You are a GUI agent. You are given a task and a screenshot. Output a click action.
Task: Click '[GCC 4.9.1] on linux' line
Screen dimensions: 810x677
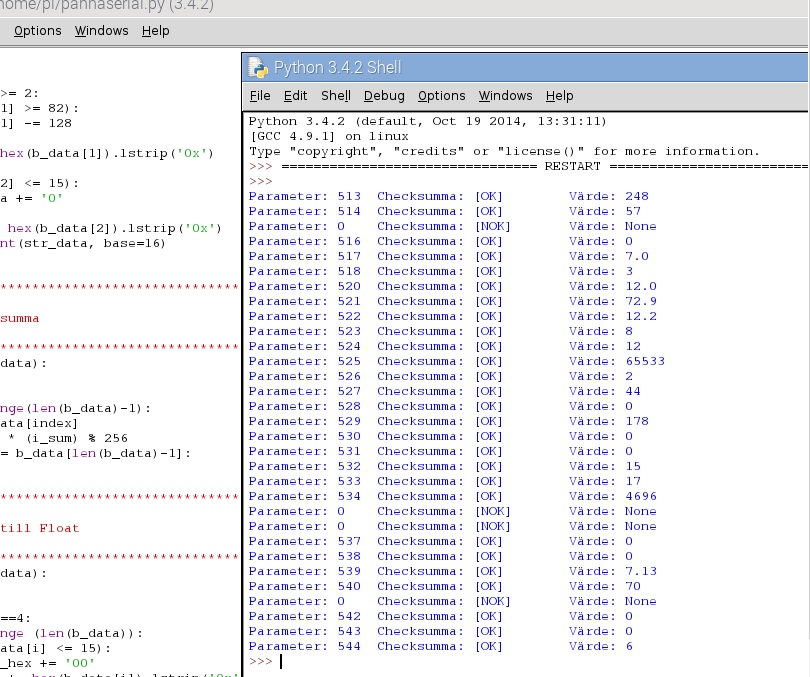click(x=329, y=136)
